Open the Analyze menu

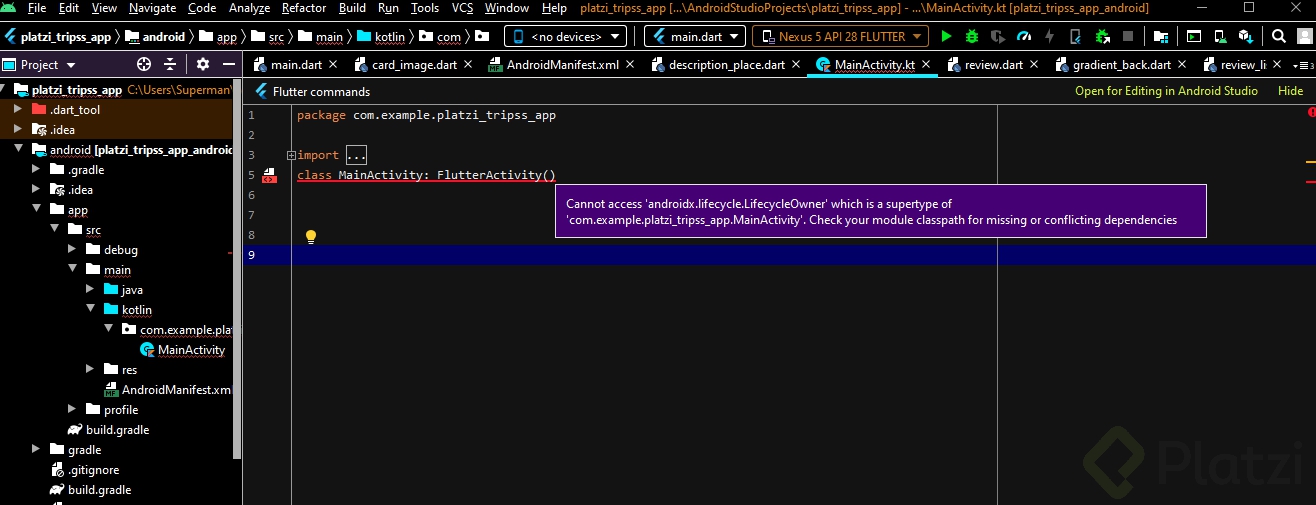point(249,8)
